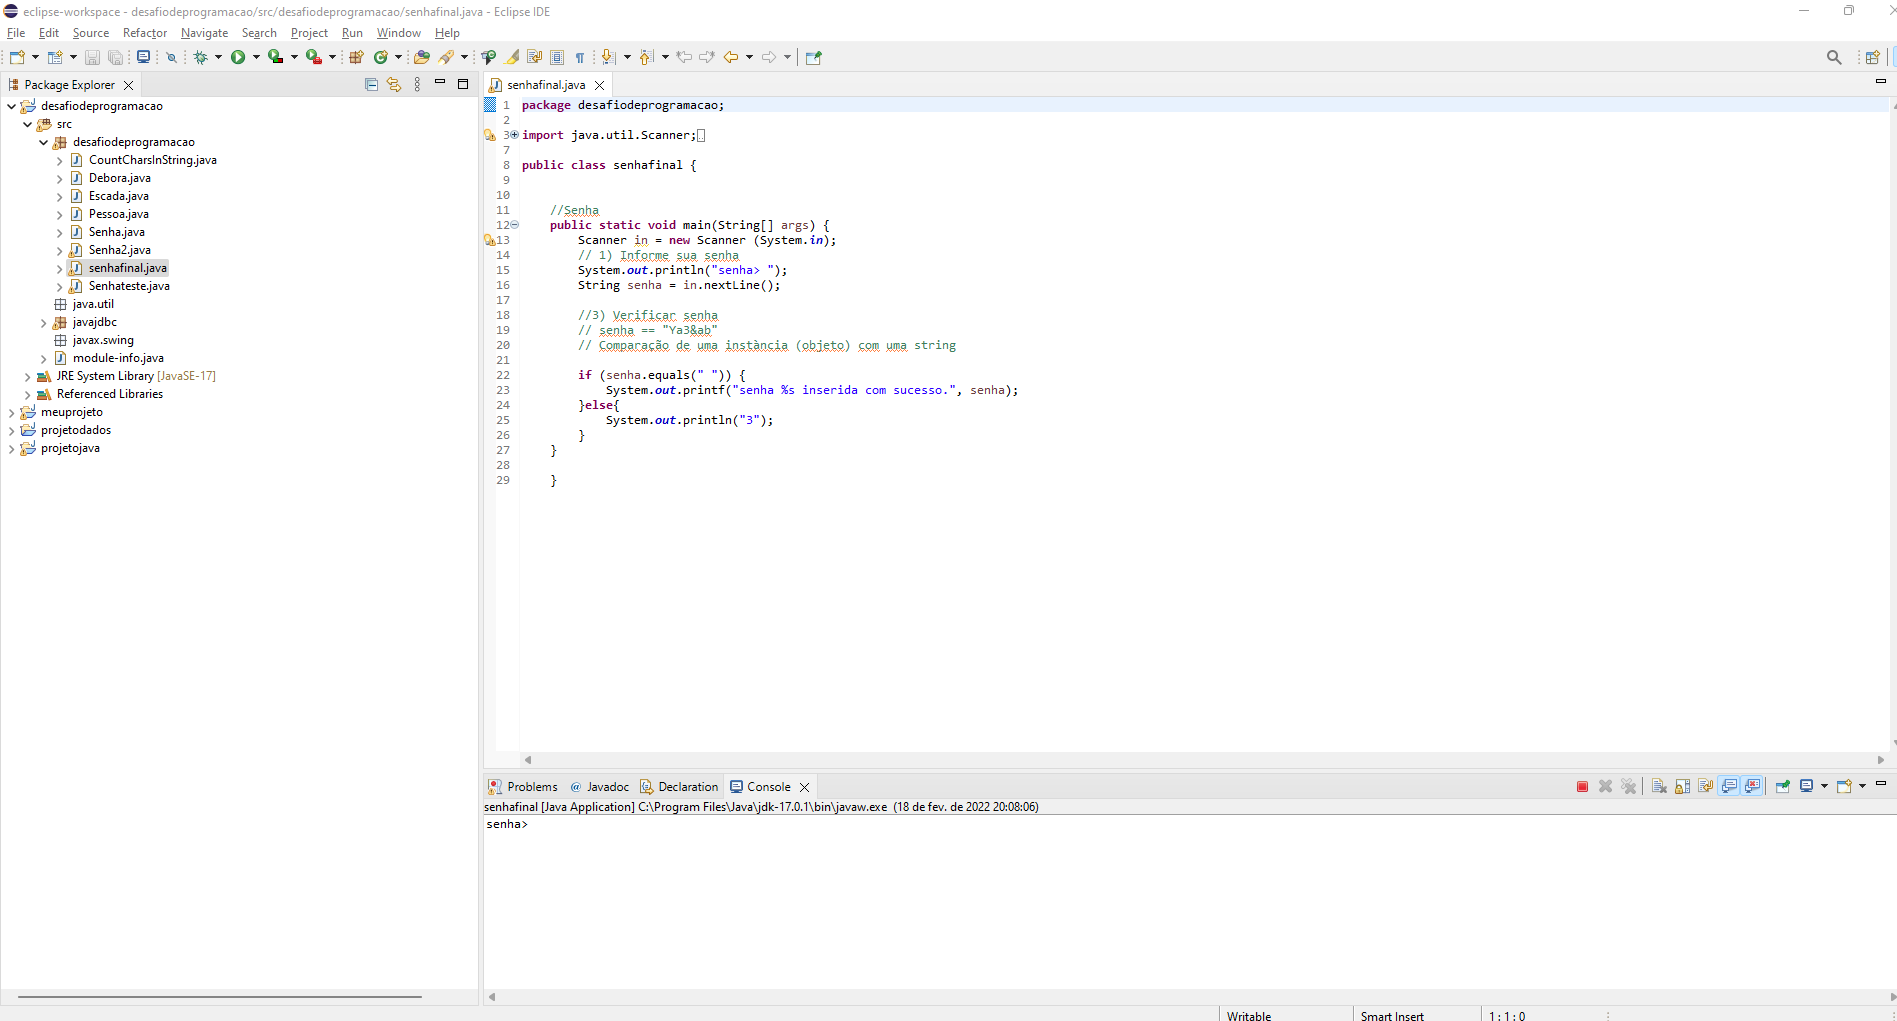Launch Debug with the bug icon
Viewport: 1897px width, 1021px height.
[201, 57]
